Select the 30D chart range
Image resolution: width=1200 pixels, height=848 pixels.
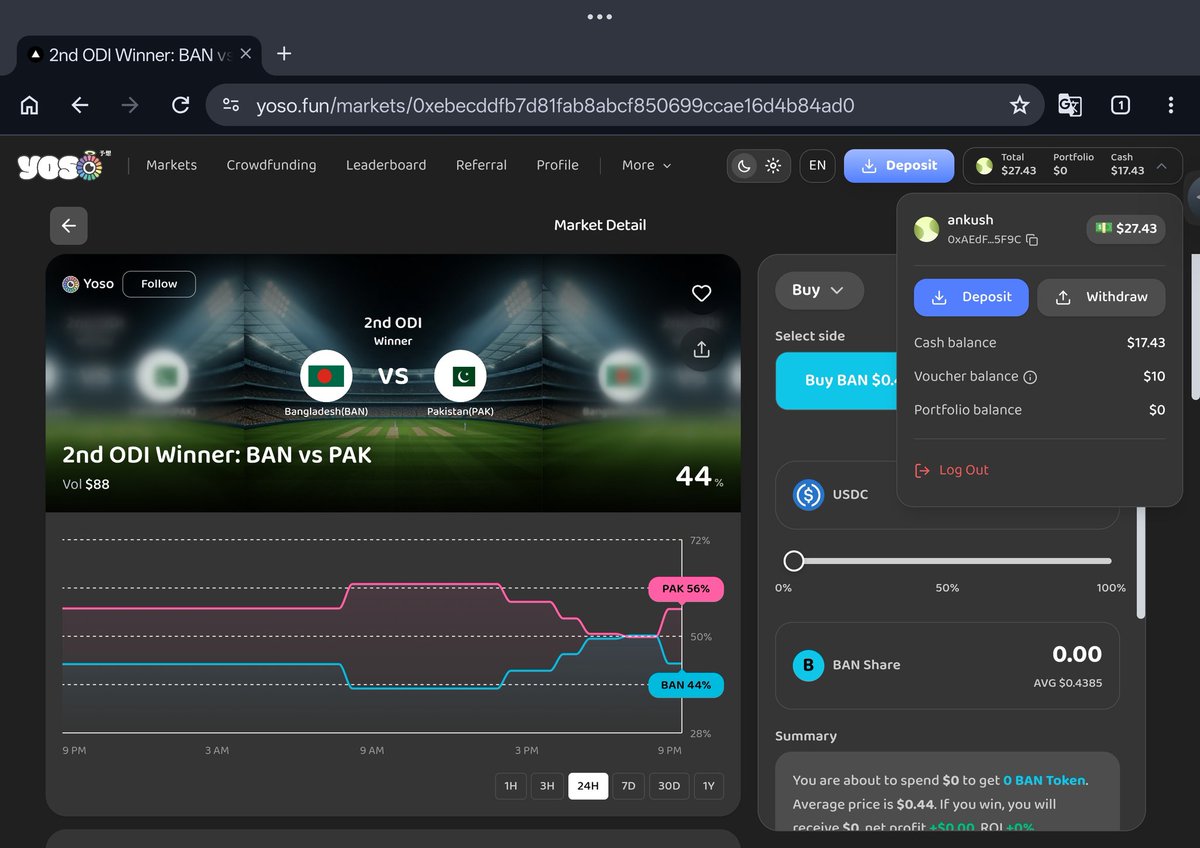(x=669, y=786)
